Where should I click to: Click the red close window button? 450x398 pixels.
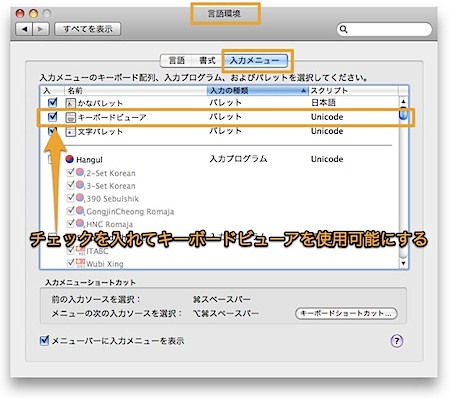[20, 14]
